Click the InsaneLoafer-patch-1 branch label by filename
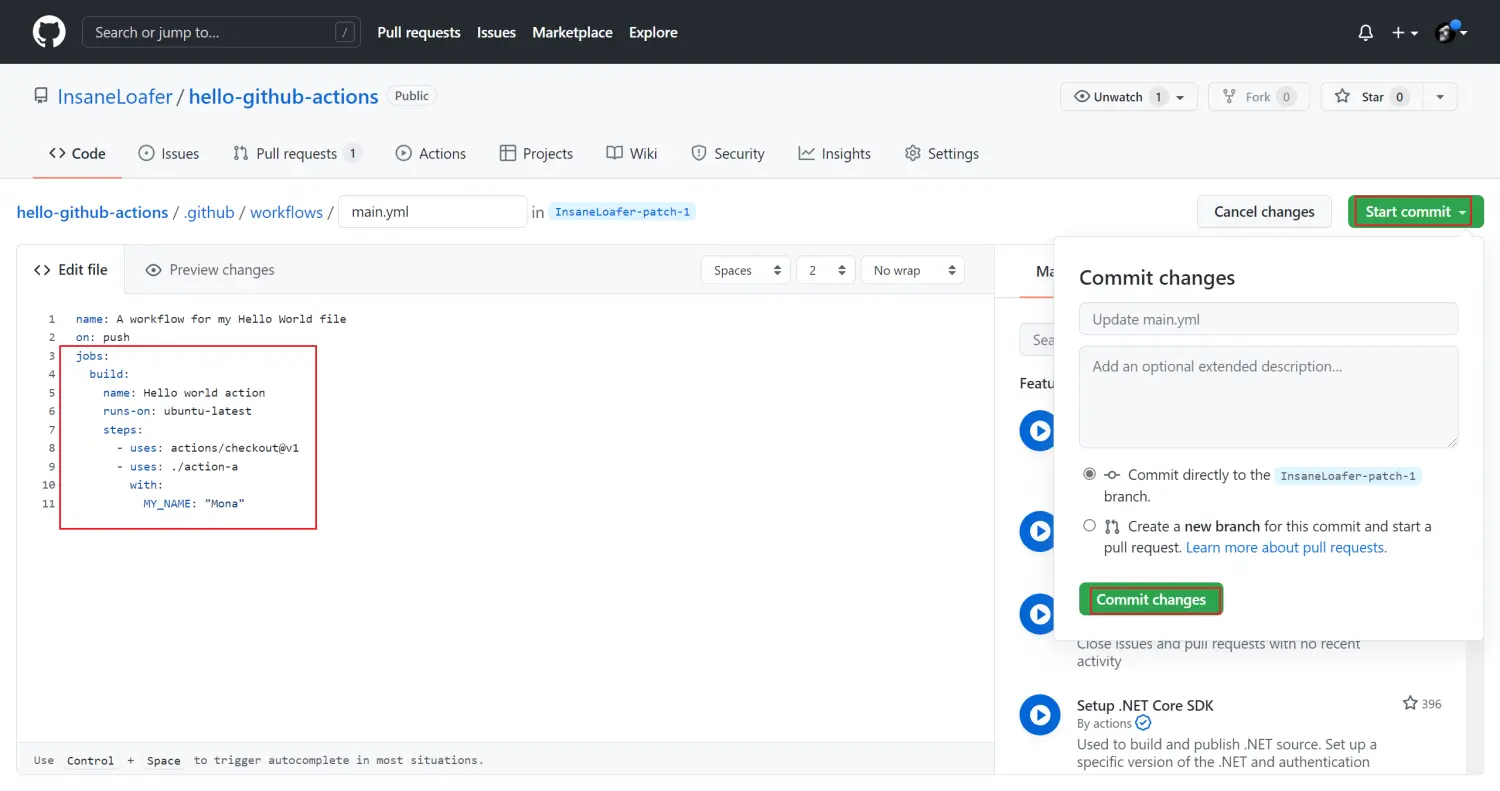 pos(622,212)
